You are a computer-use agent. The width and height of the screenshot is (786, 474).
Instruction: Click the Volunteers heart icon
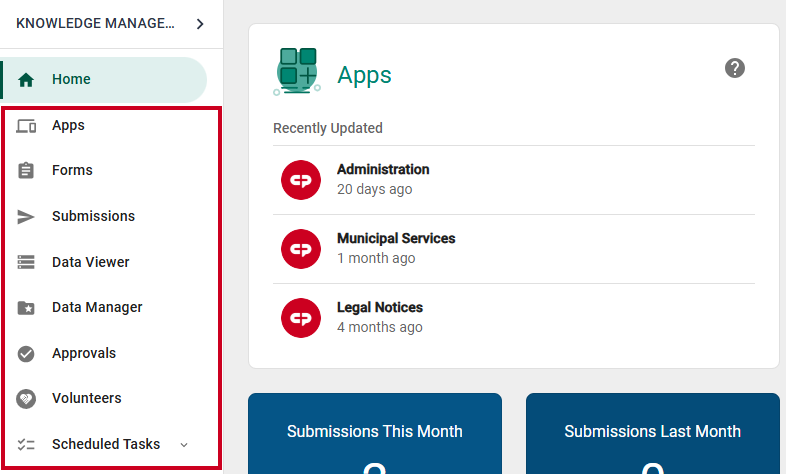[26, 399]
